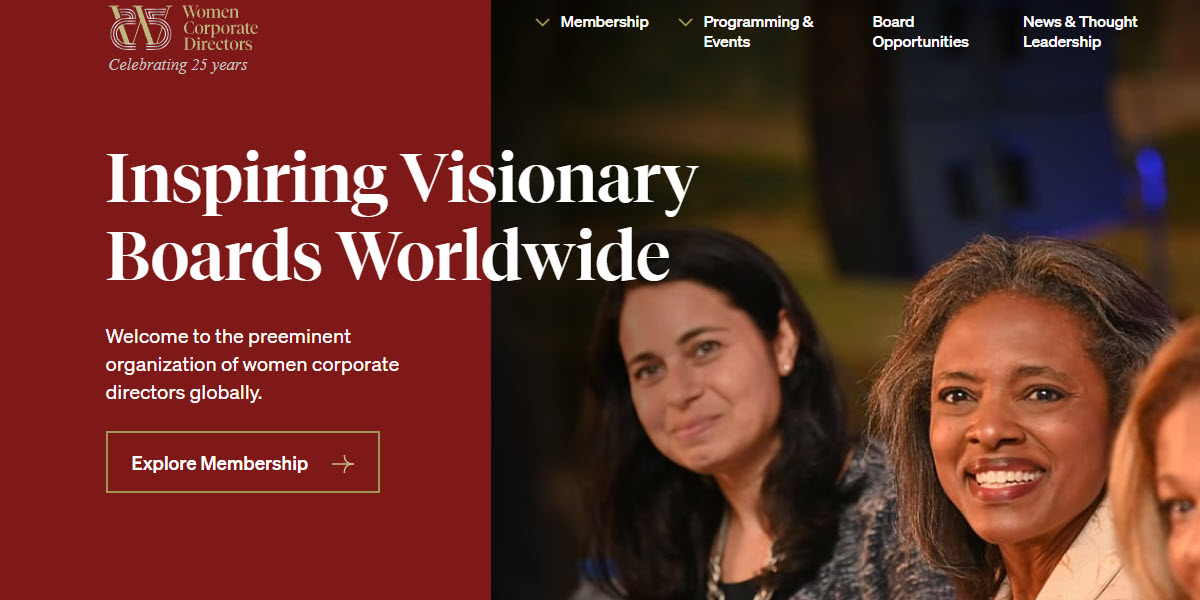
Task: Select Board Opportunities in the navigation
Action: click(920, 31)
